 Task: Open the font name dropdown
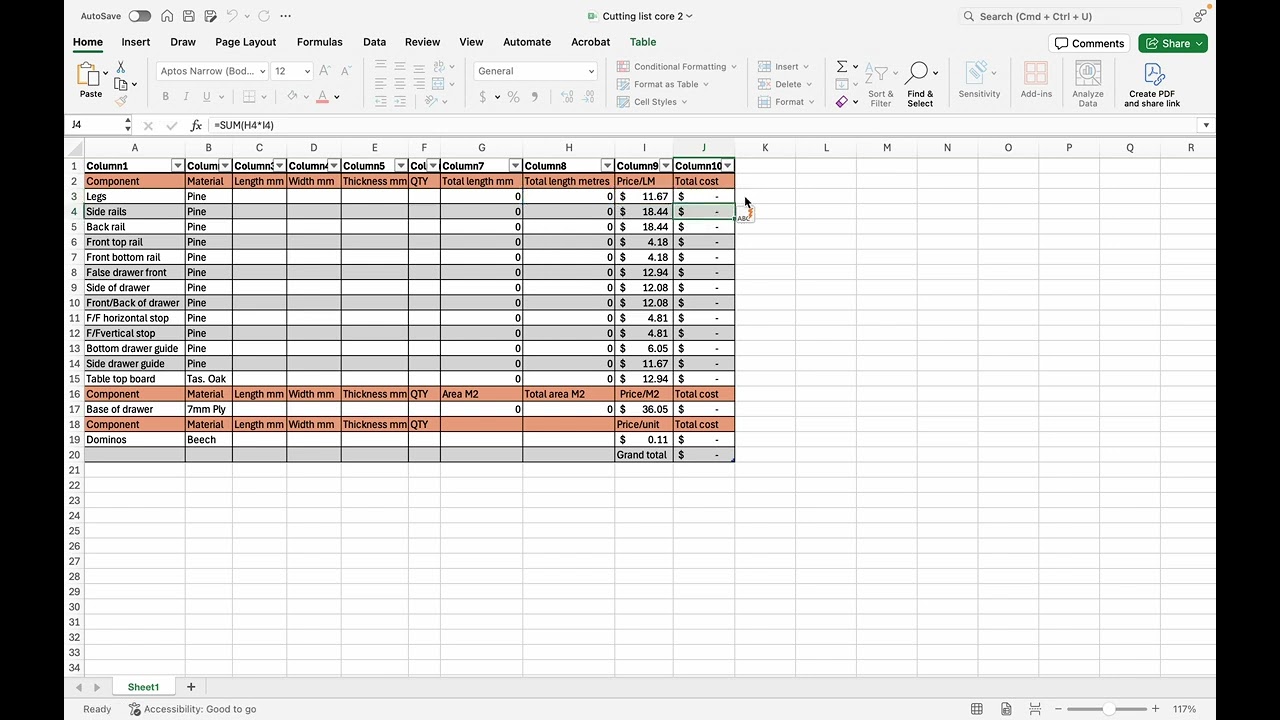263,71
